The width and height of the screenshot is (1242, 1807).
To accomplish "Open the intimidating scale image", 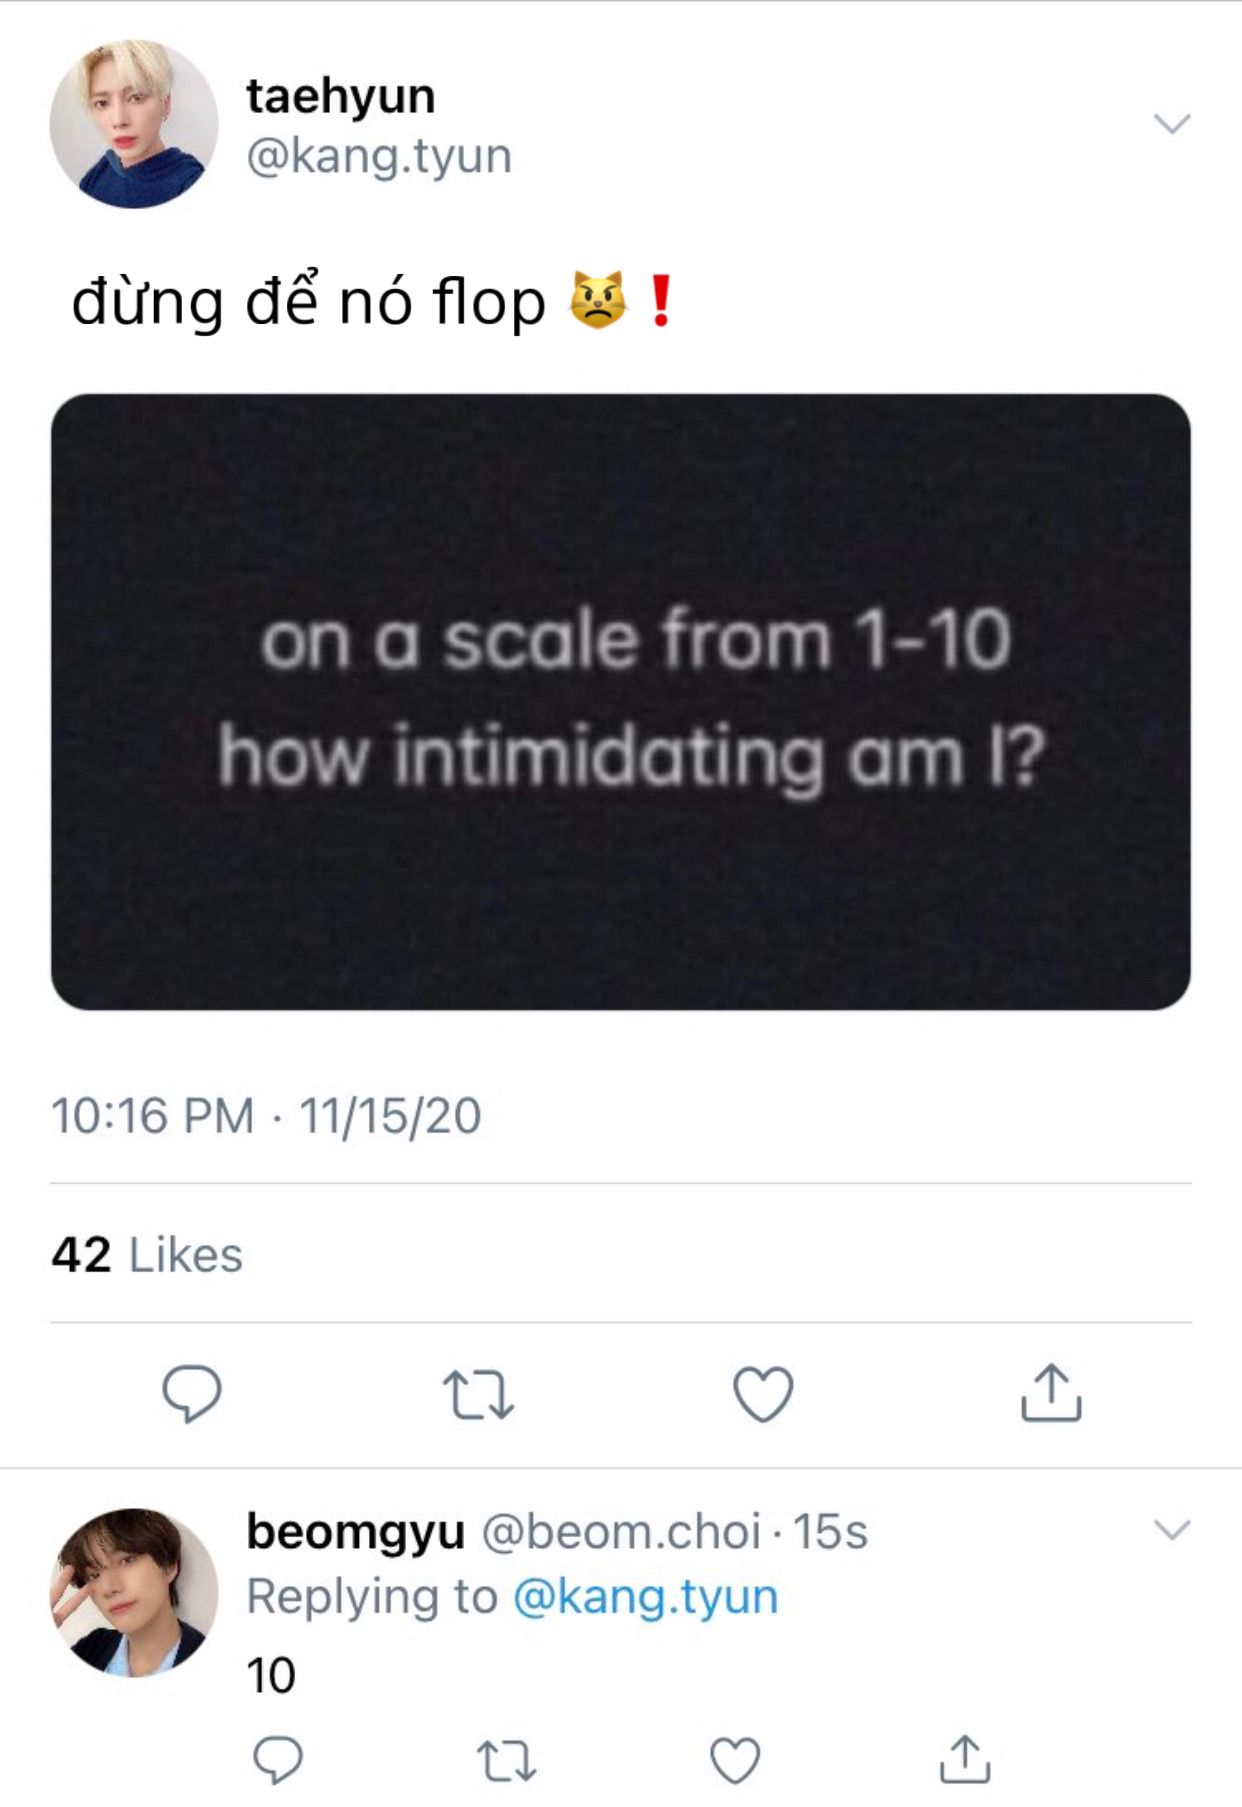I will [x=620, y=701].
